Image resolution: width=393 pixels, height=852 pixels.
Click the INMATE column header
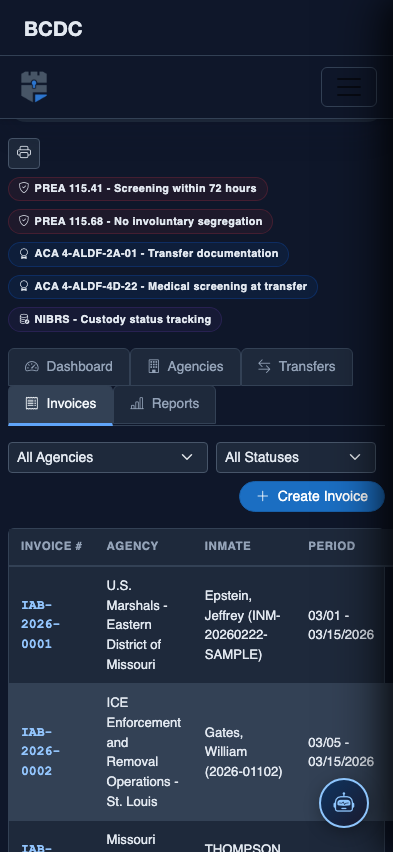[228, 546]
